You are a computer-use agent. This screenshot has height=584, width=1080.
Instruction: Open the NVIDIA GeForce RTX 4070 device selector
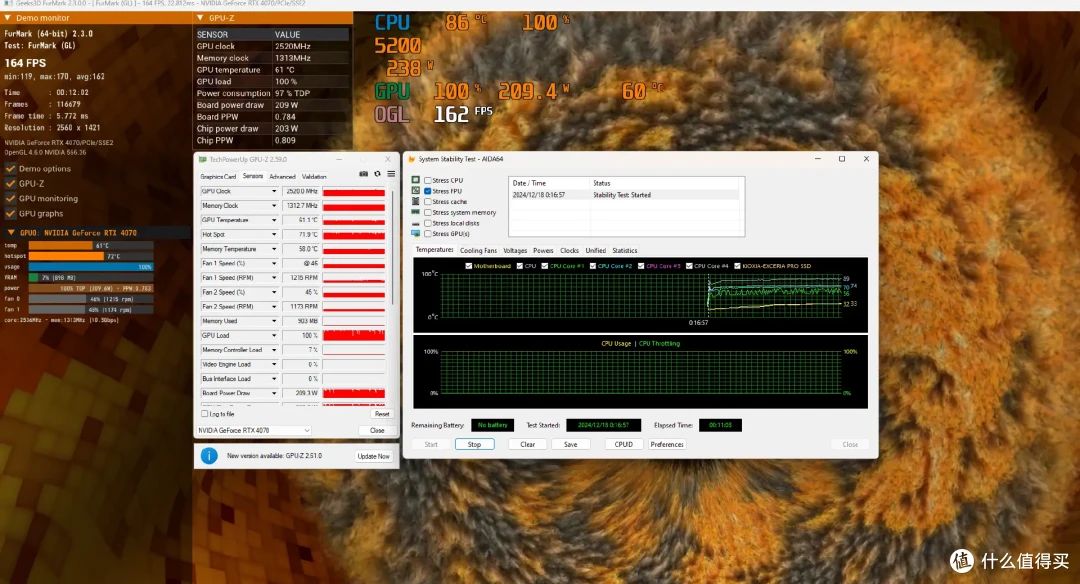[x=254, y=430]
